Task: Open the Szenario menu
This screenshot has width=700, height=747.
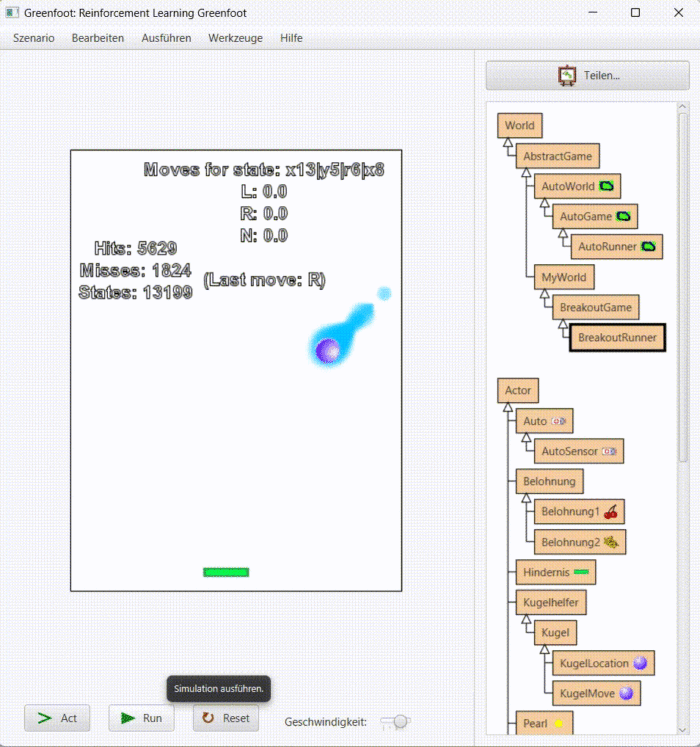Action: (x=33, y=38)
